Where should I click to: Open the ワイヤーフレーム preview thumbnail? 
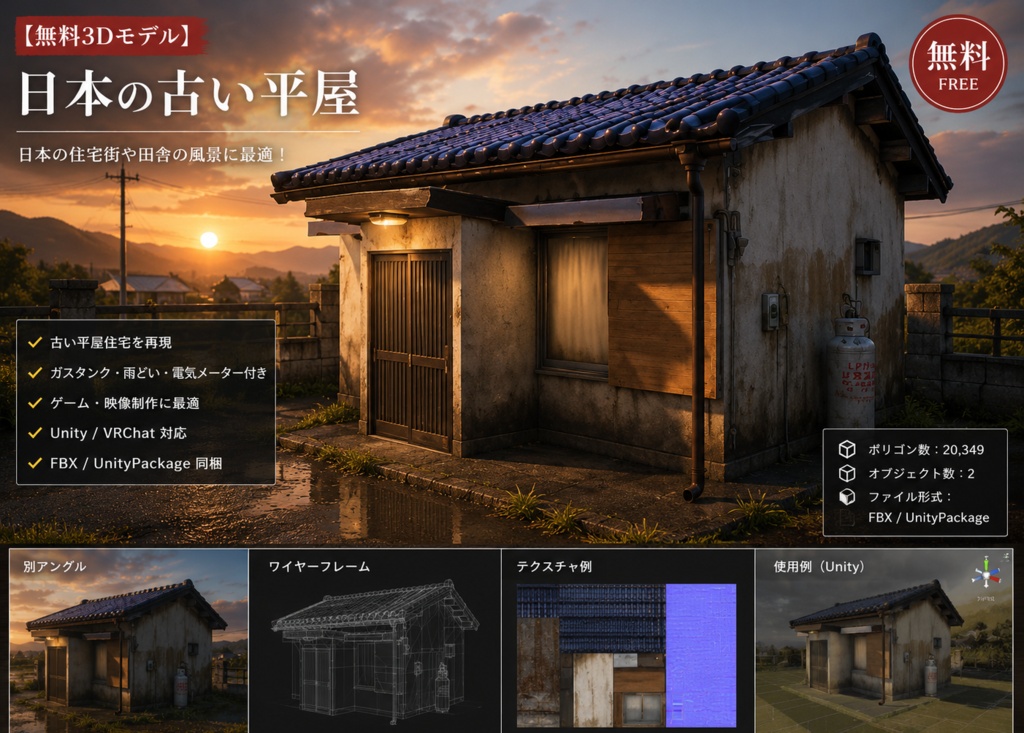coord(375,641)
